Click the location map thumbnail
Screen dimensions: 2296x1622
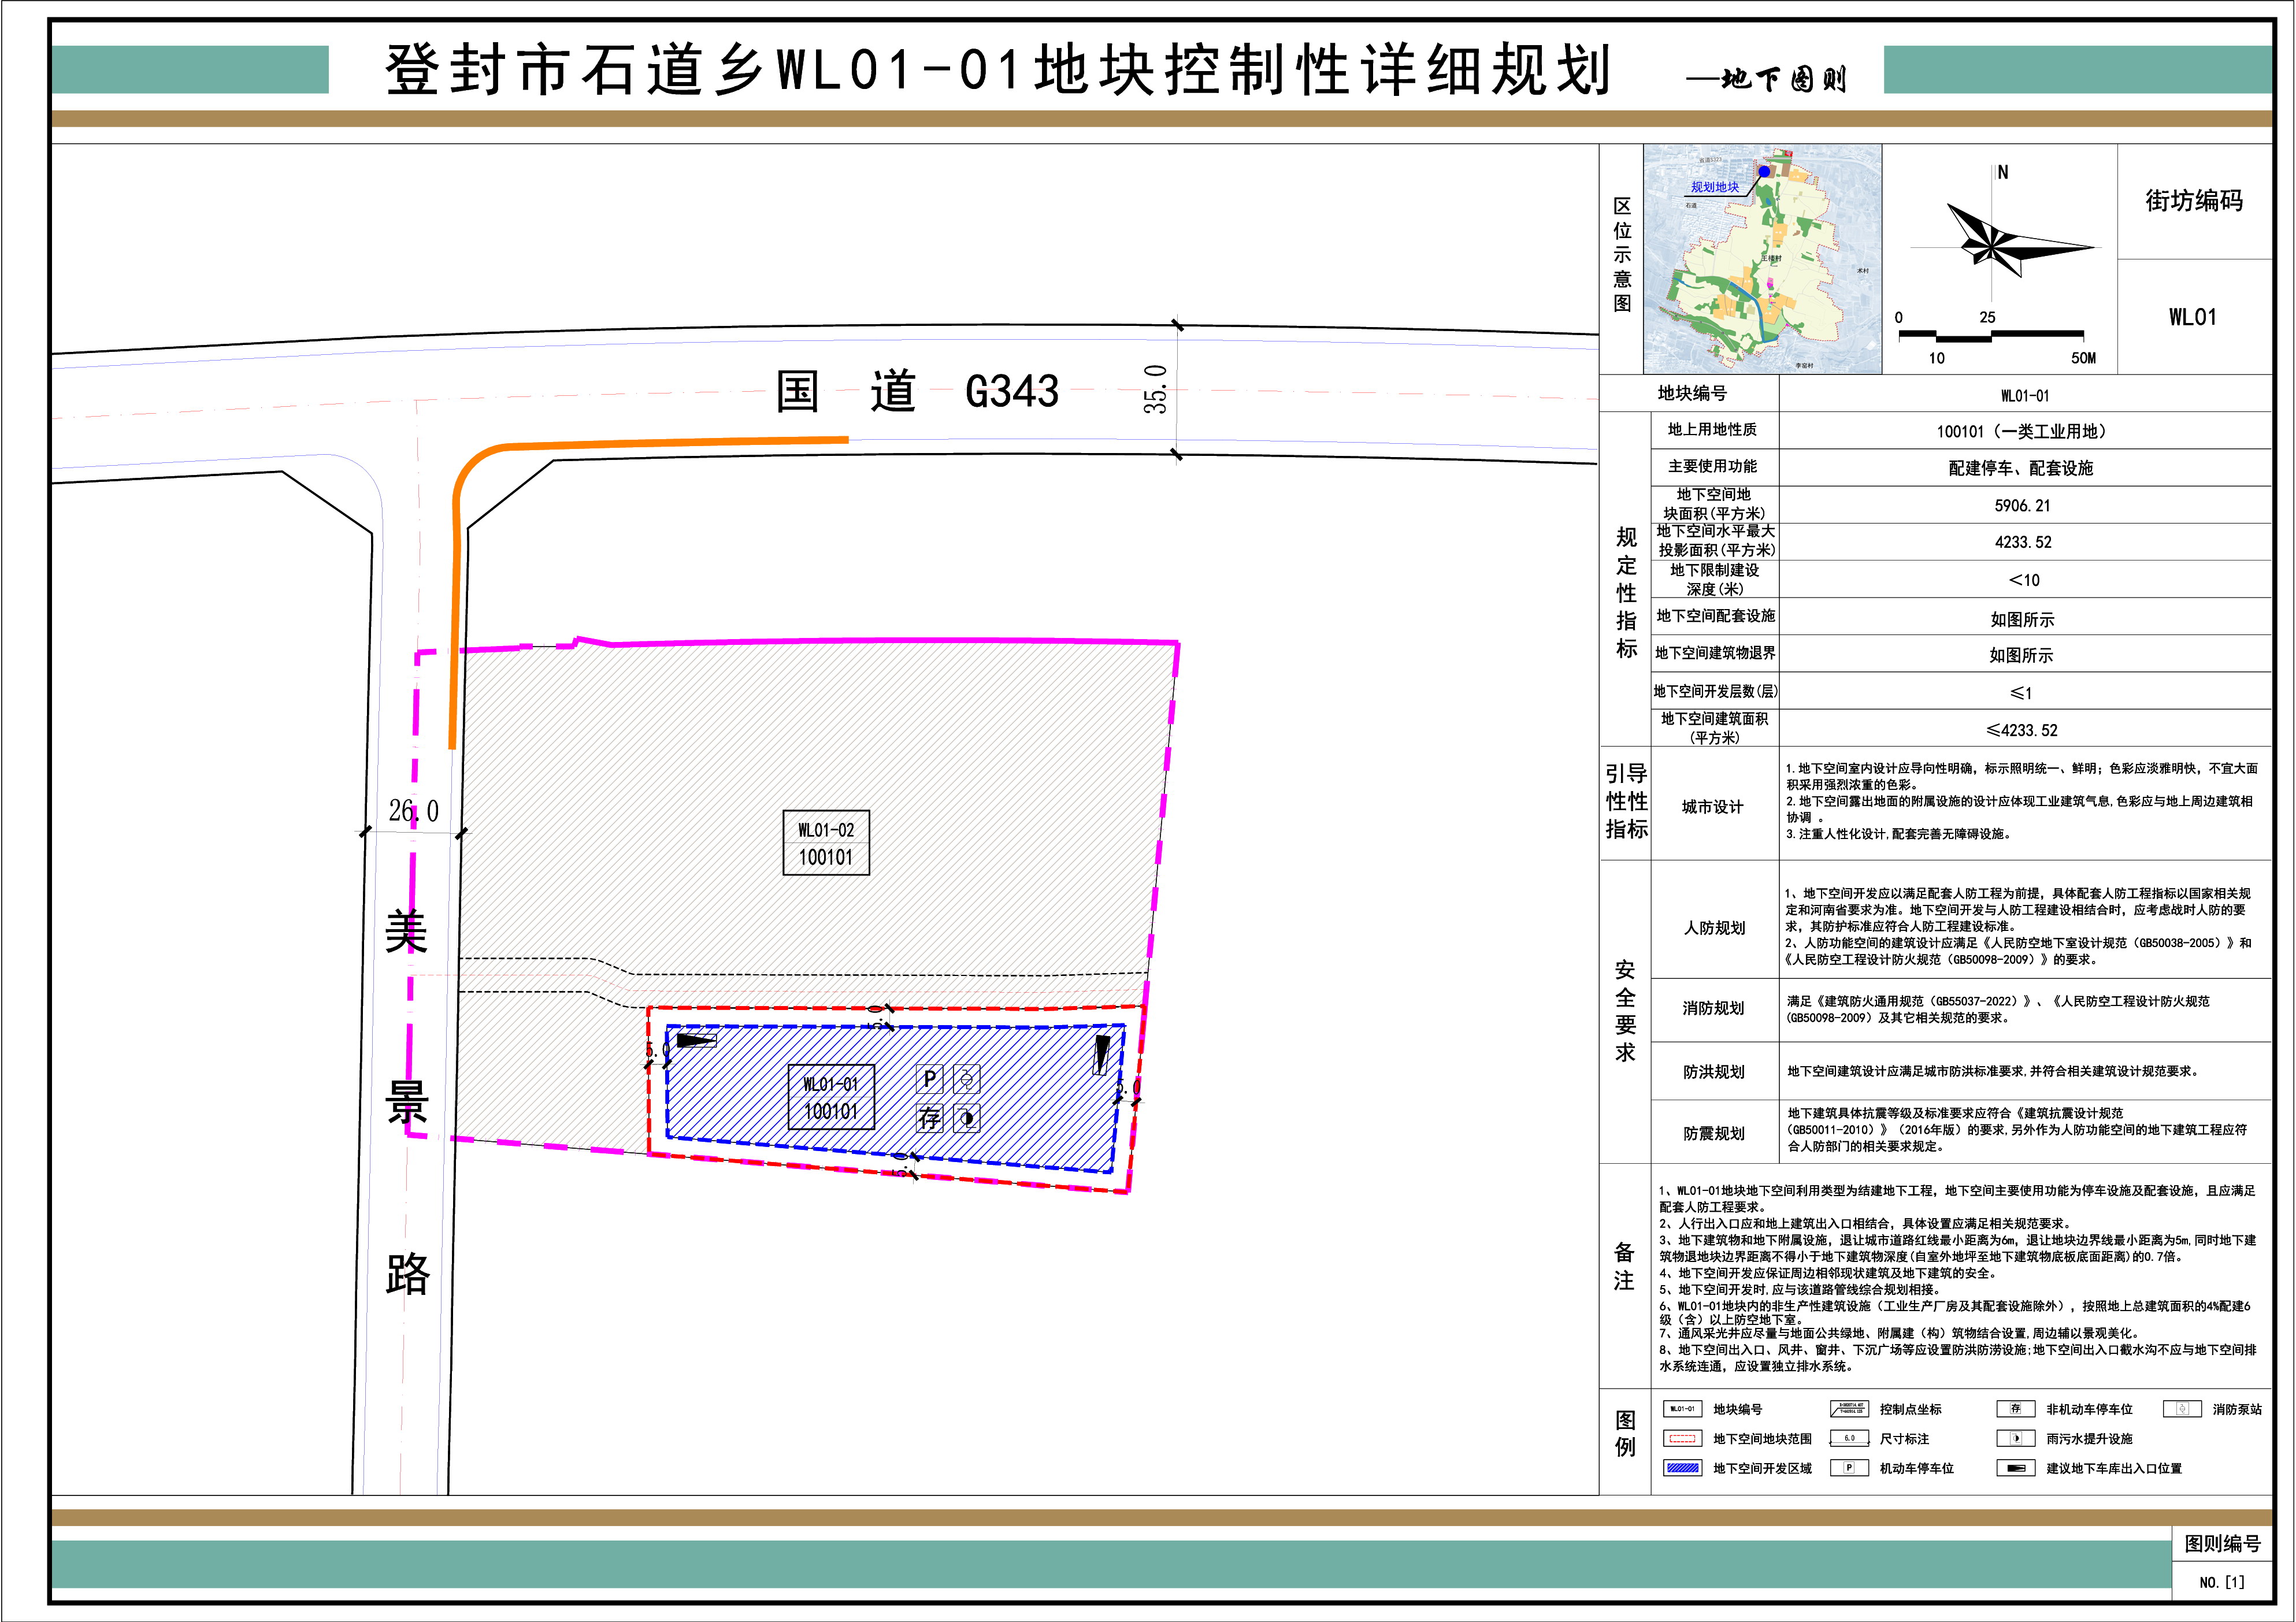point(1762,259)
